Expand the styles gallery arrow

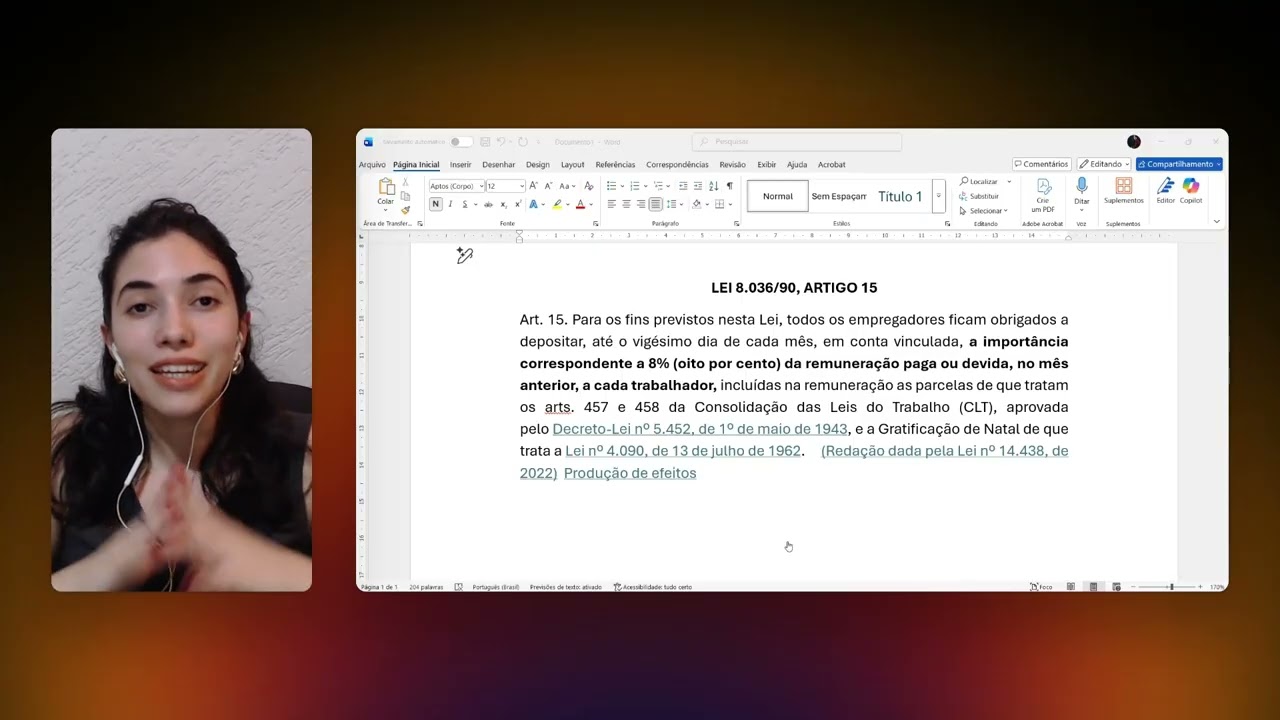coord(938,196)
